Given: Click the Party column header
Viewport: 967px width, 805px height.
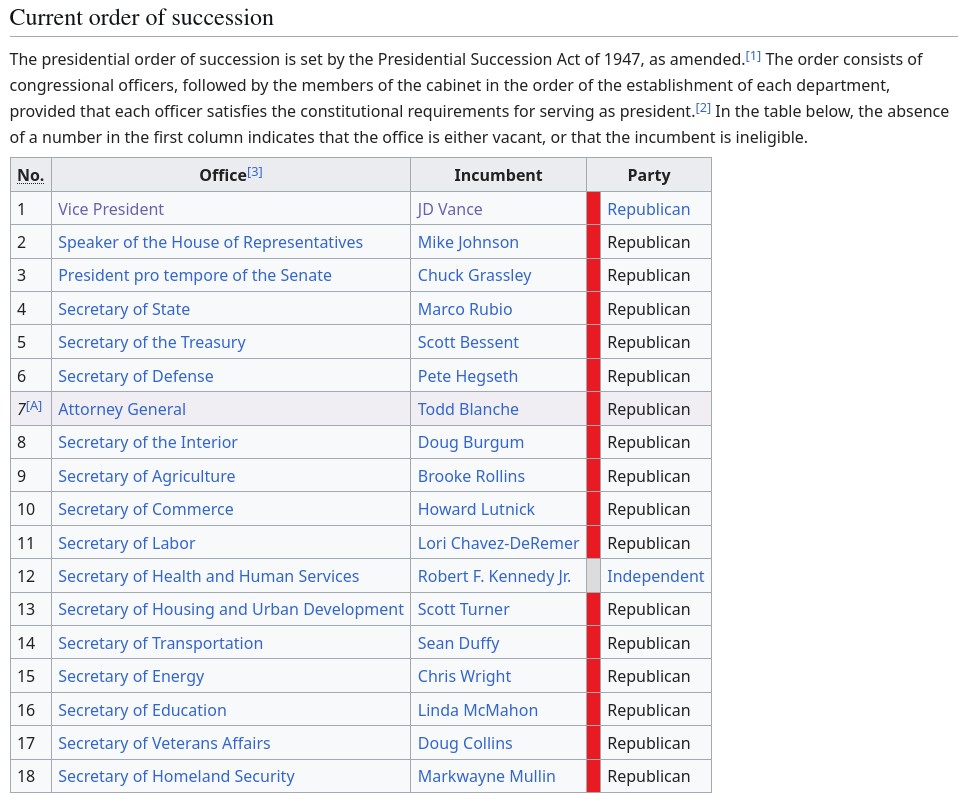Looking at the screenshot, I should [x=649, y=175].
